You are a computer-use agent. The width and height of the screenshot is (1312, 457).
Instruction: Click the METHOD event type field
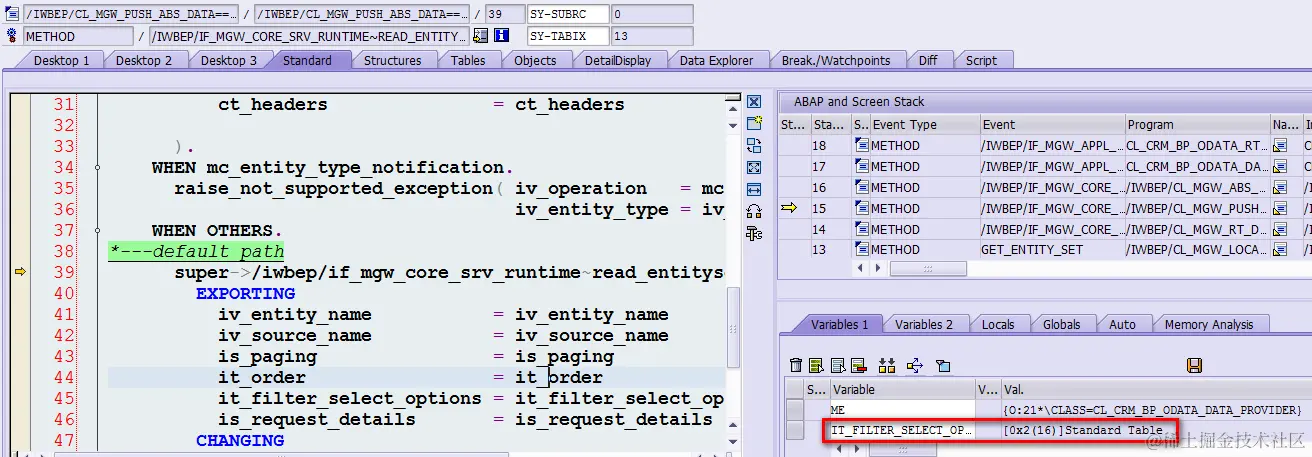coord(78,36)
